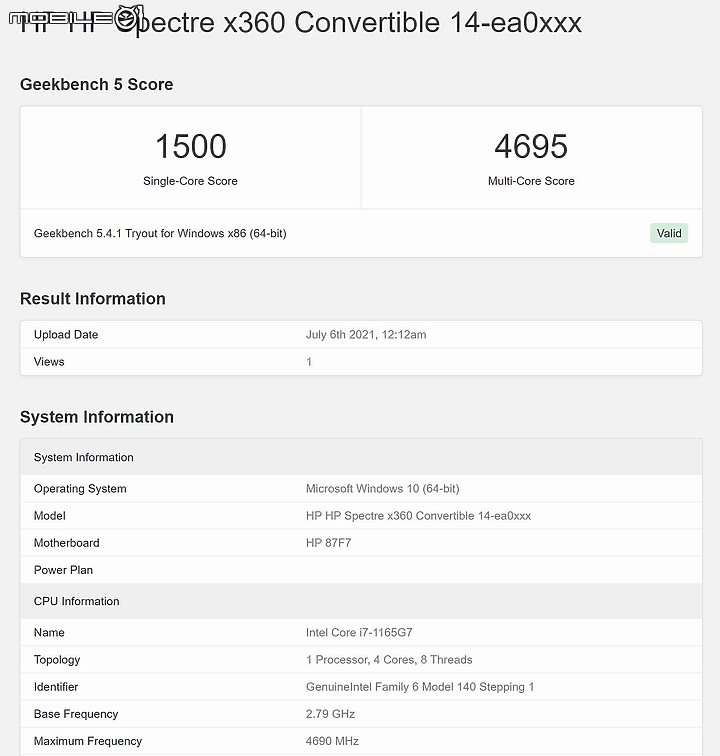Screen dimensions: 720x756
Task: Click the 'System Information' table header row
Action: 361,457
